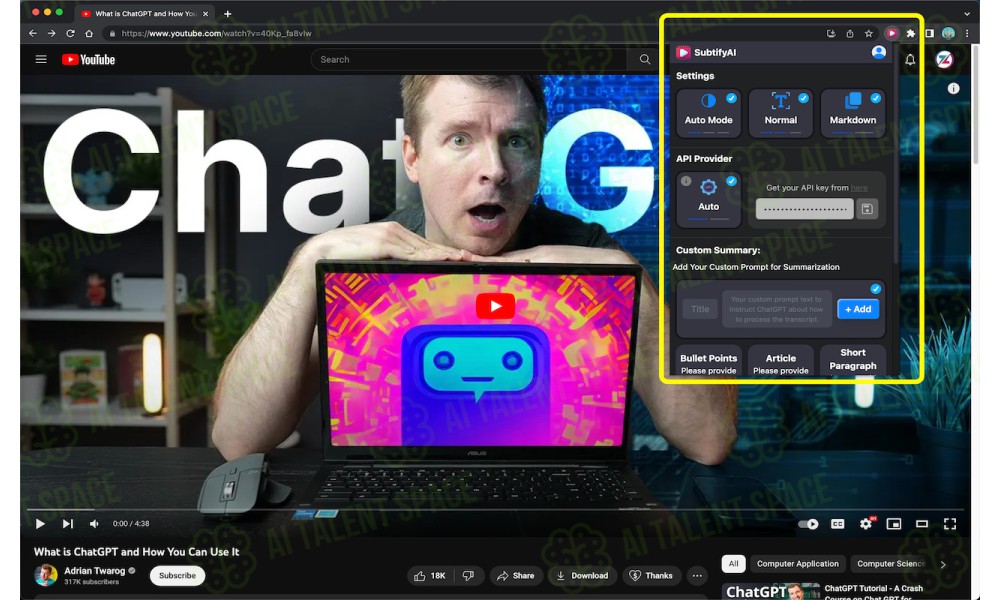Click the video info card icon

point(953,89)
